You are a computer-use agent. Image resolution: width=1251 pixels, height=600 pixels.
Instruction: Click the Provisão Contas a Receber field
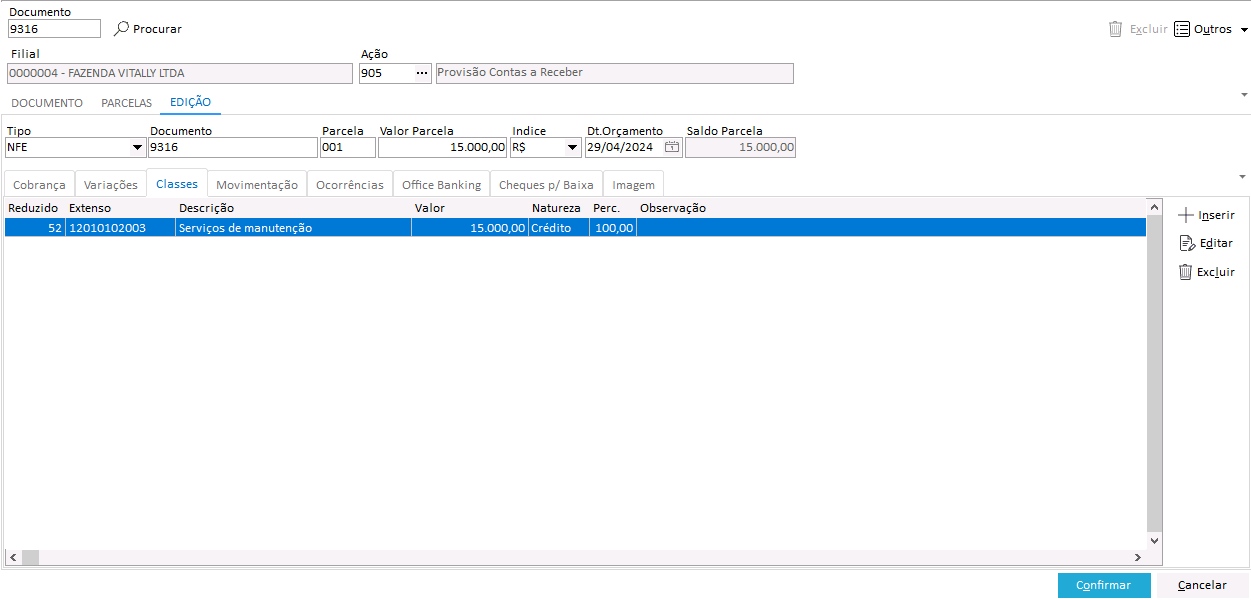tap(615, 73)
